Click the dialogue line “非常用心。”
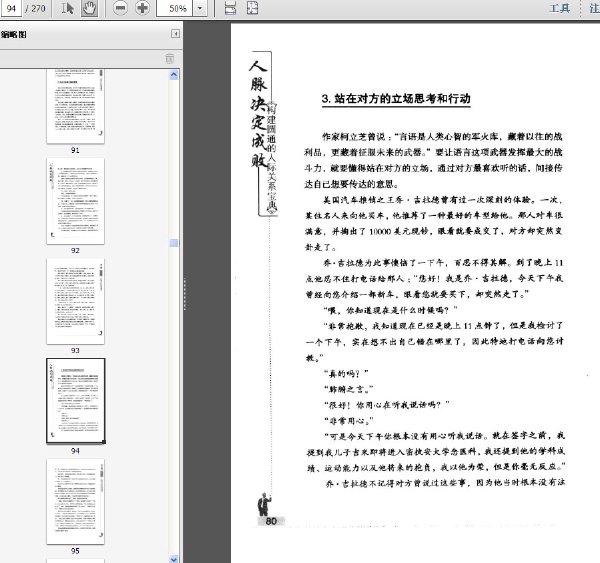 pos(348,421)
